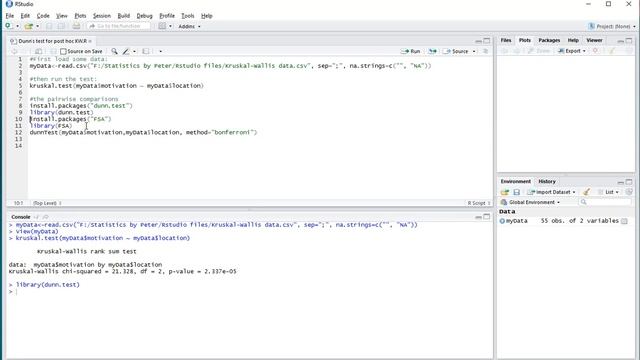Click the load workspace icon in Environment pane

tap(504, 192)
